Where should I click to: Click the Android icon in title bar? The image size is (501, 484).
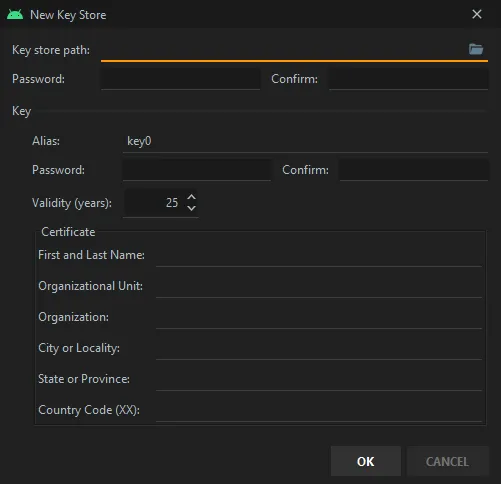tap(15, 15)
